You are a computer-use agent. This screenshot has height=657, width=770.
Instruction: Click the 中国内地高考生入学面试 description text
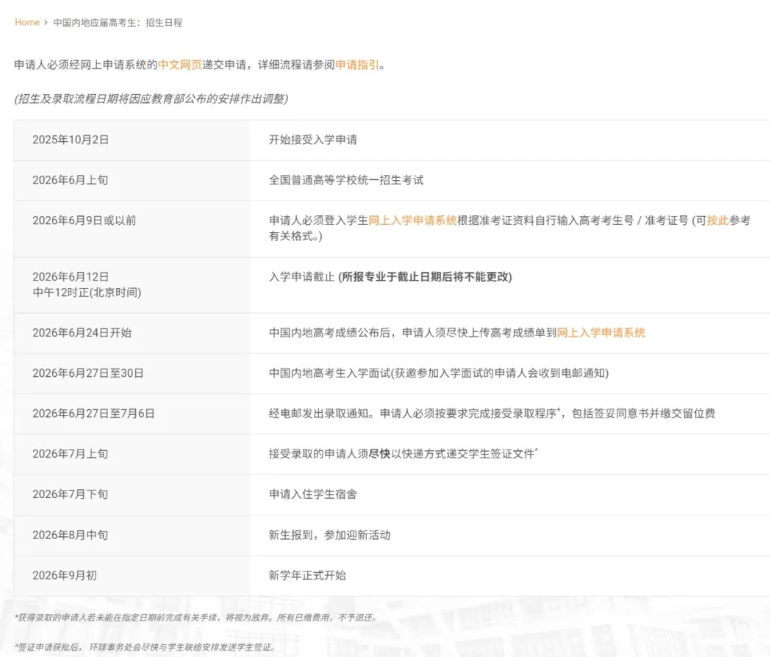click(x=439, y=373)
